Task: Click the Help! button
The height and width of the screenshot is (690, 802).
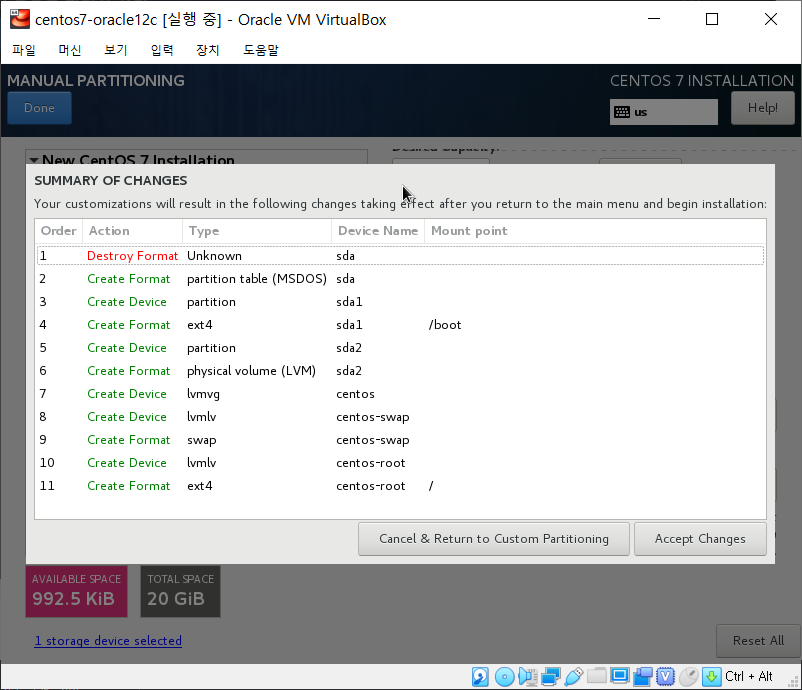Action: 763,108
